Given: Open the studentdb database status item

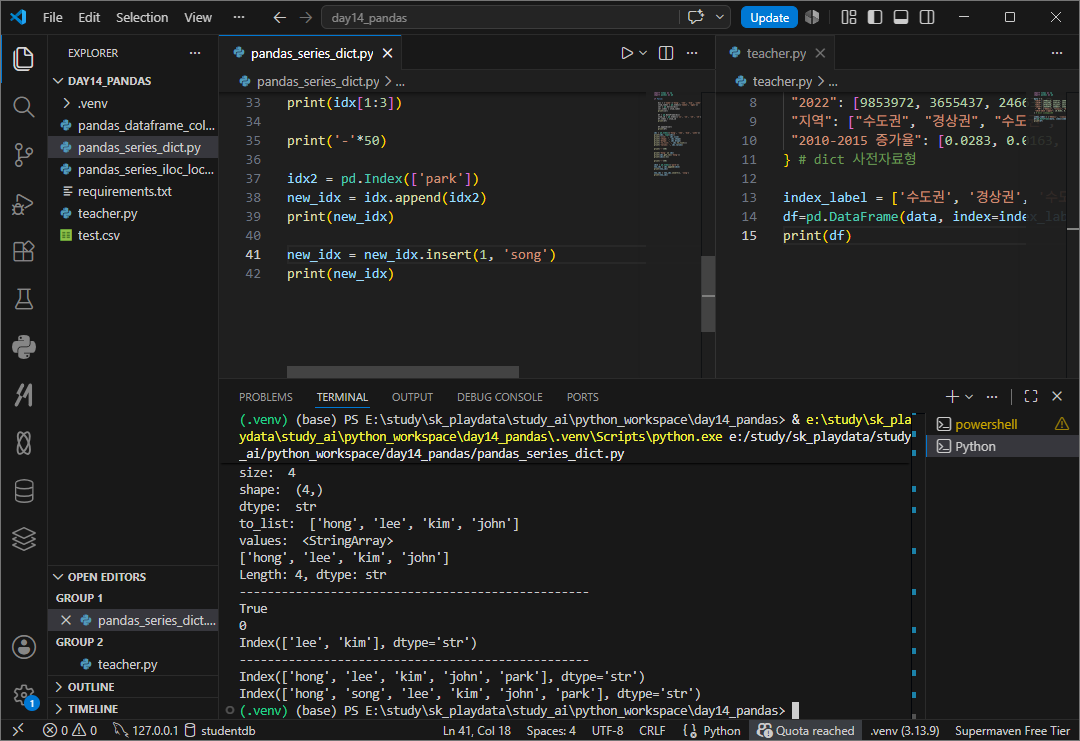Looking at the screenshot, I should point(220,730).
